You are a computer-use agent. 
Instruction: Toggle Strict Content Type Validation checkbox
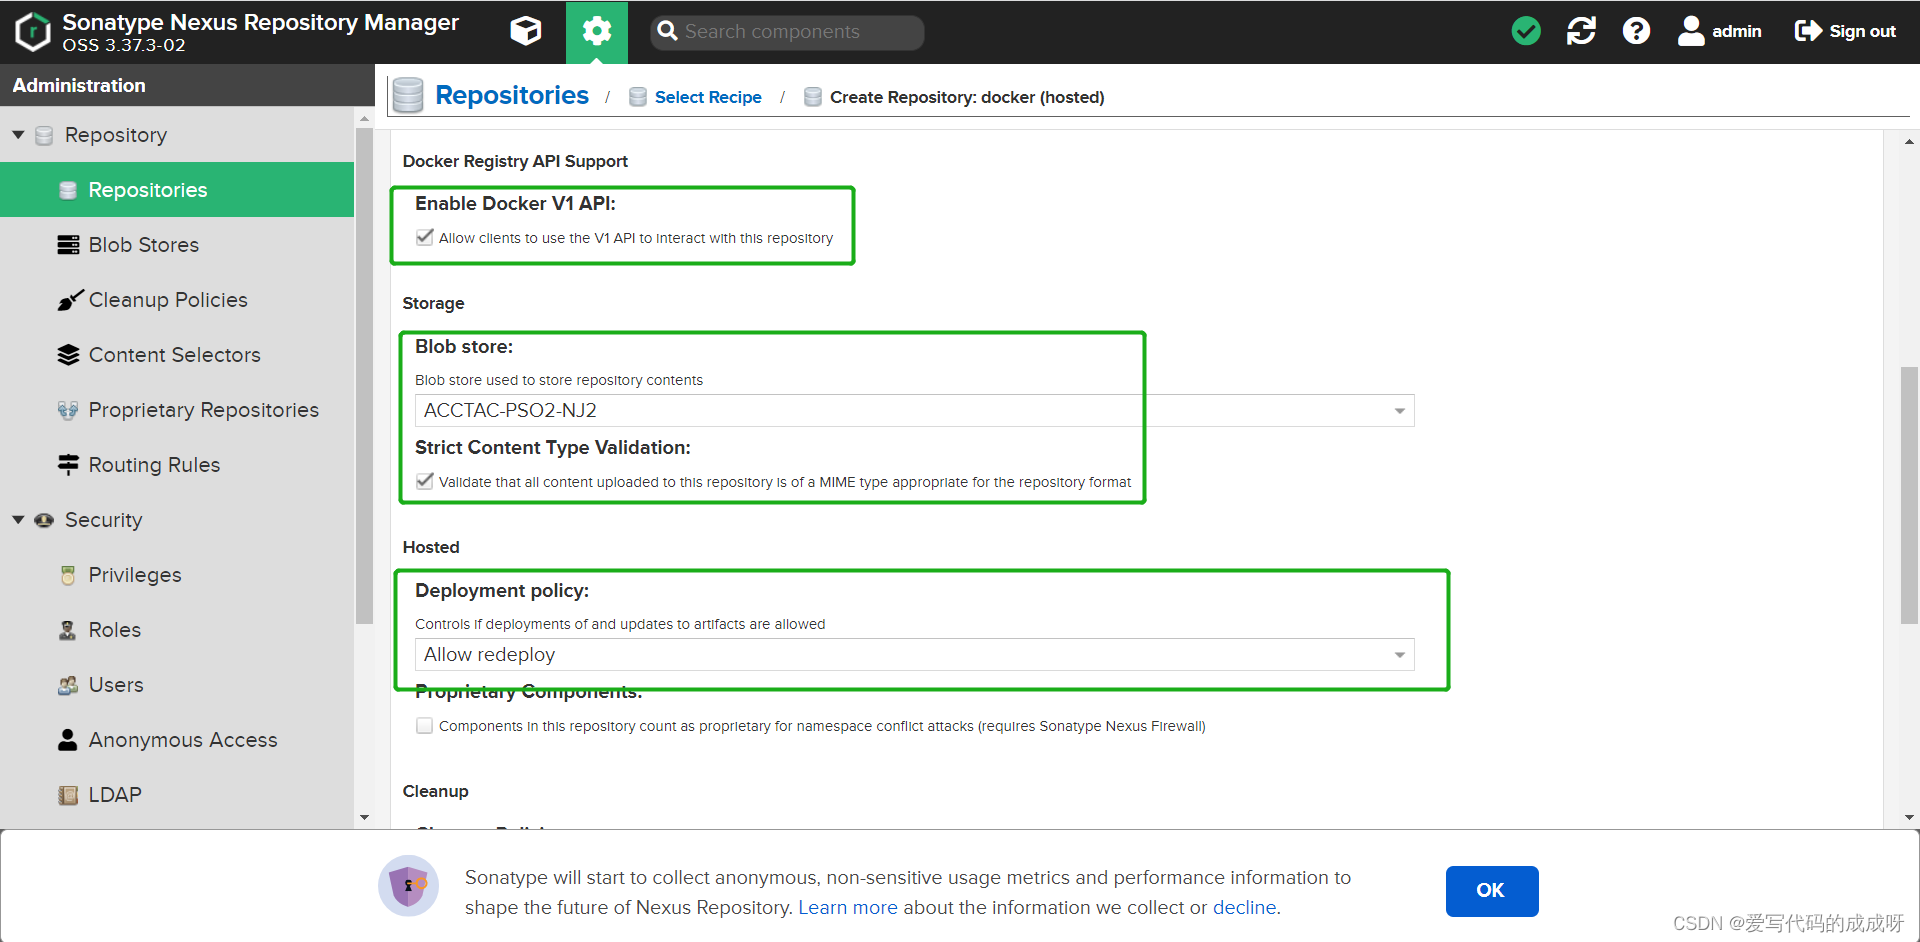coord(425,481)
